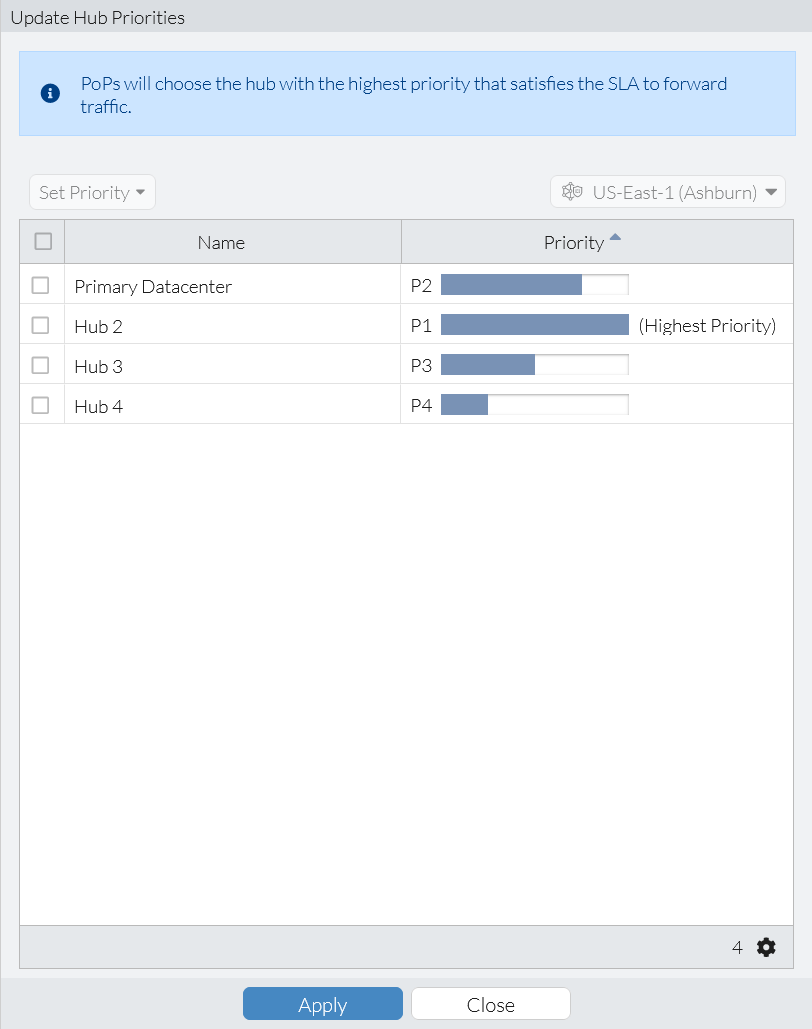Toggle the select-all checkbox in header

[42, 241]
